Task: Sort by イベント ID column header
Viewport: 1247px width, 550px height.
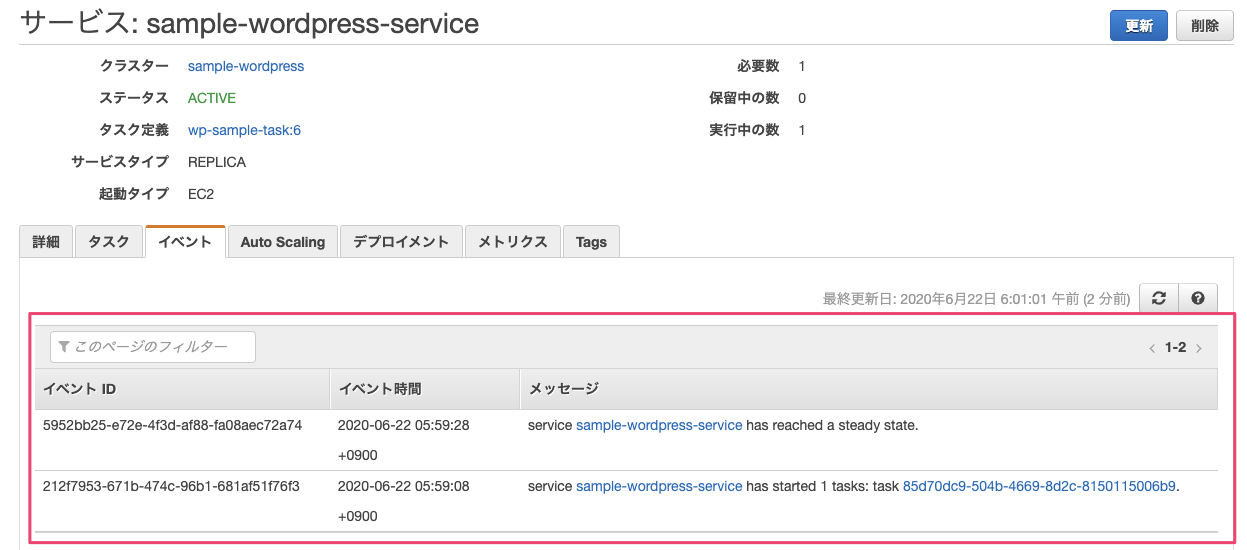Action: (x=80, y=389)
